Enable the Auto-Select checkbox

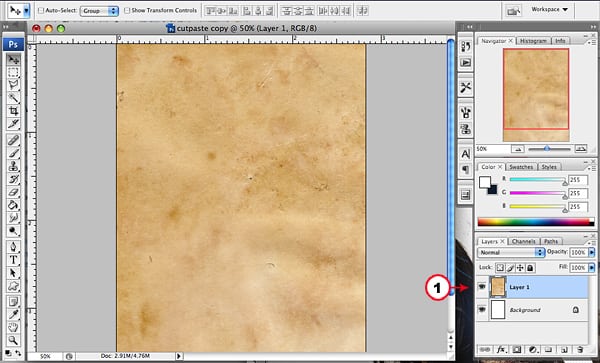pos(41,11)
